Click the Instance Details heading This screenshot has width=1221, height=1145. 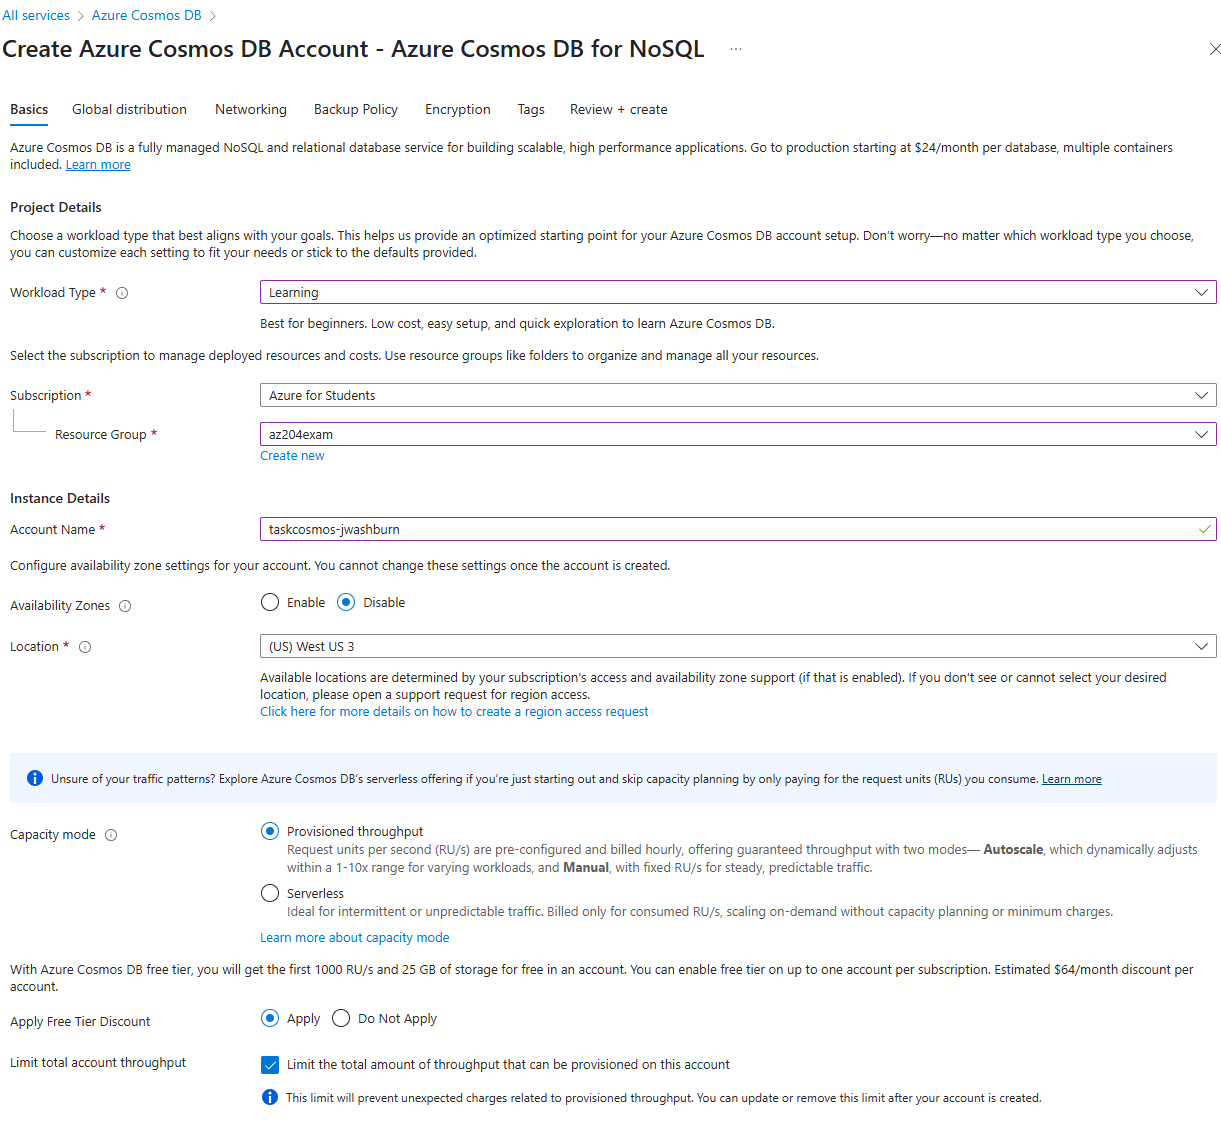[60, 498]
